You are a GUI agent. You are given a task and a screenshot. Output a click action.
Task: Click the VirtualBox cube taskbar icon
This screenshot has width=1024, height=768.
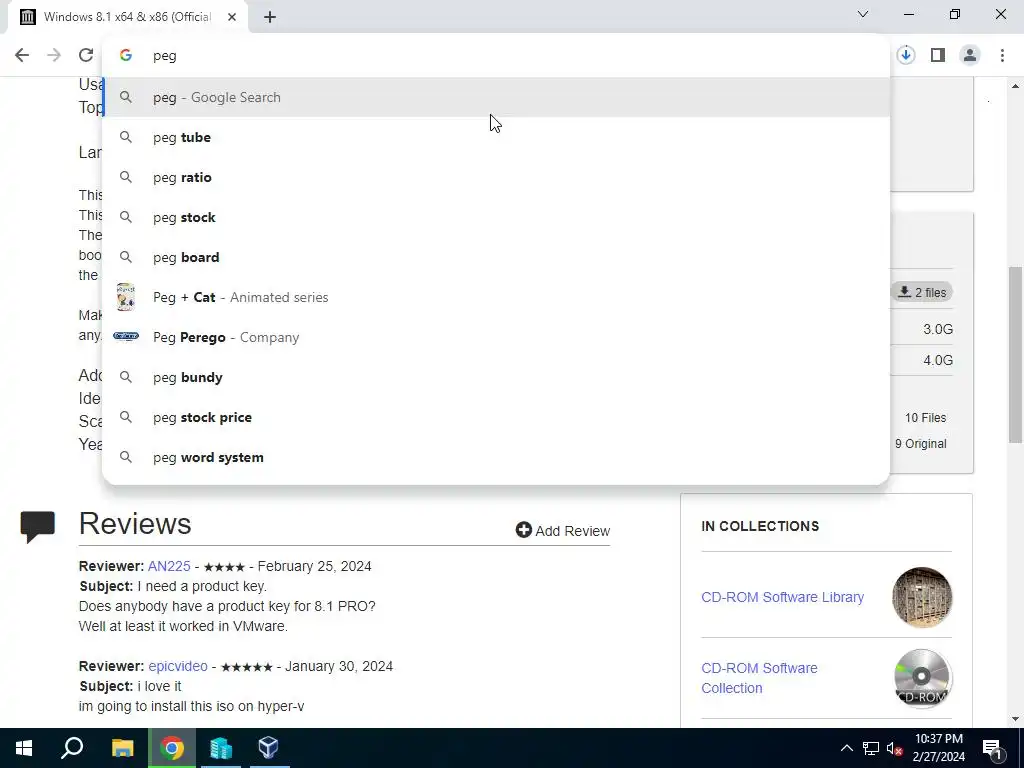click(268, 748)
